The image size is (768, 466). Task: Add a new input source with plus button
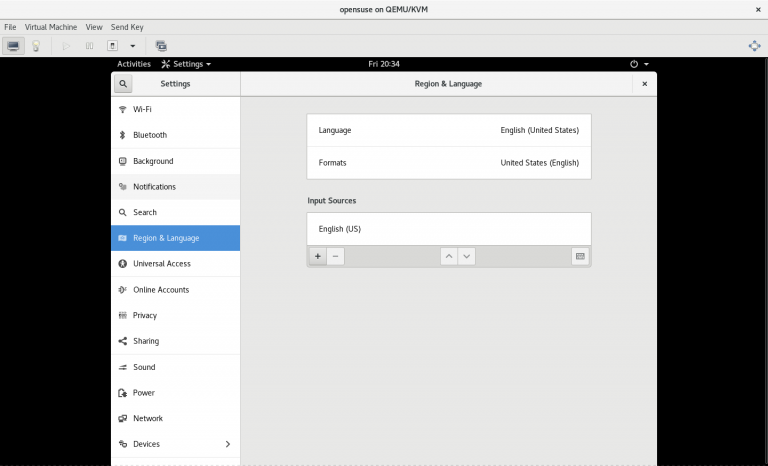tap(318, 256)
